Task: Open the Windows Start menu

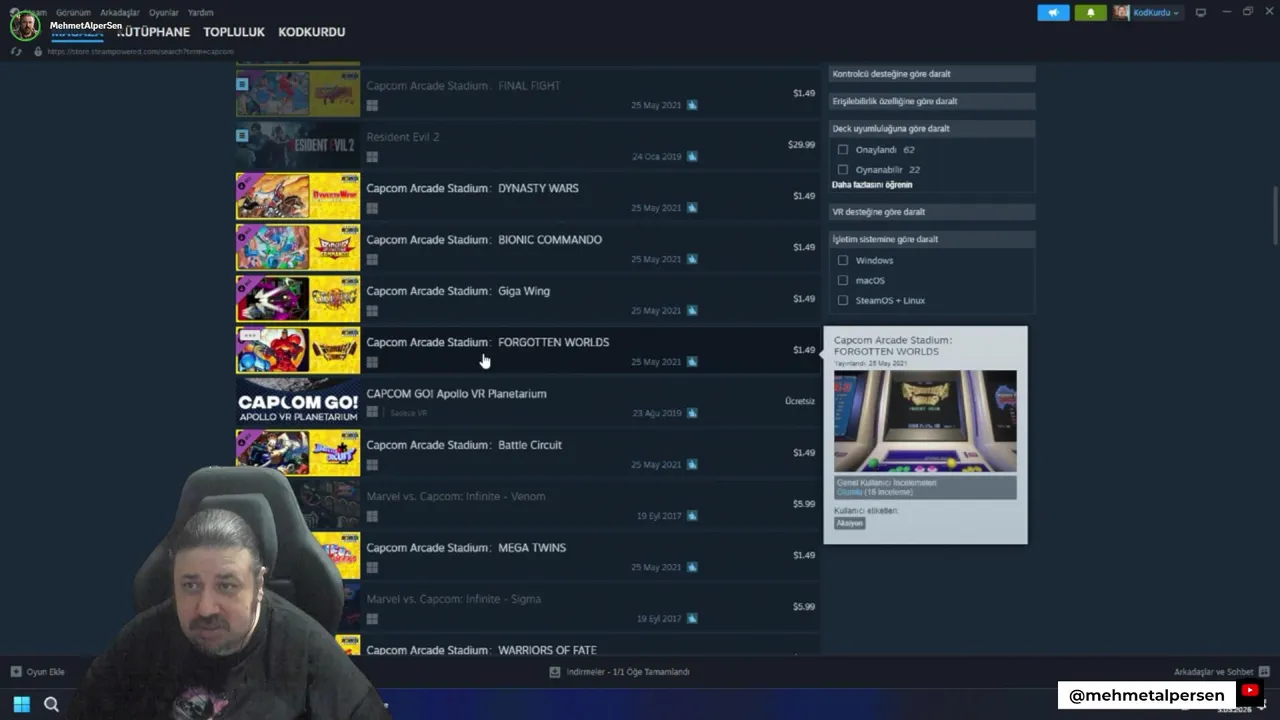Action: 21,704
